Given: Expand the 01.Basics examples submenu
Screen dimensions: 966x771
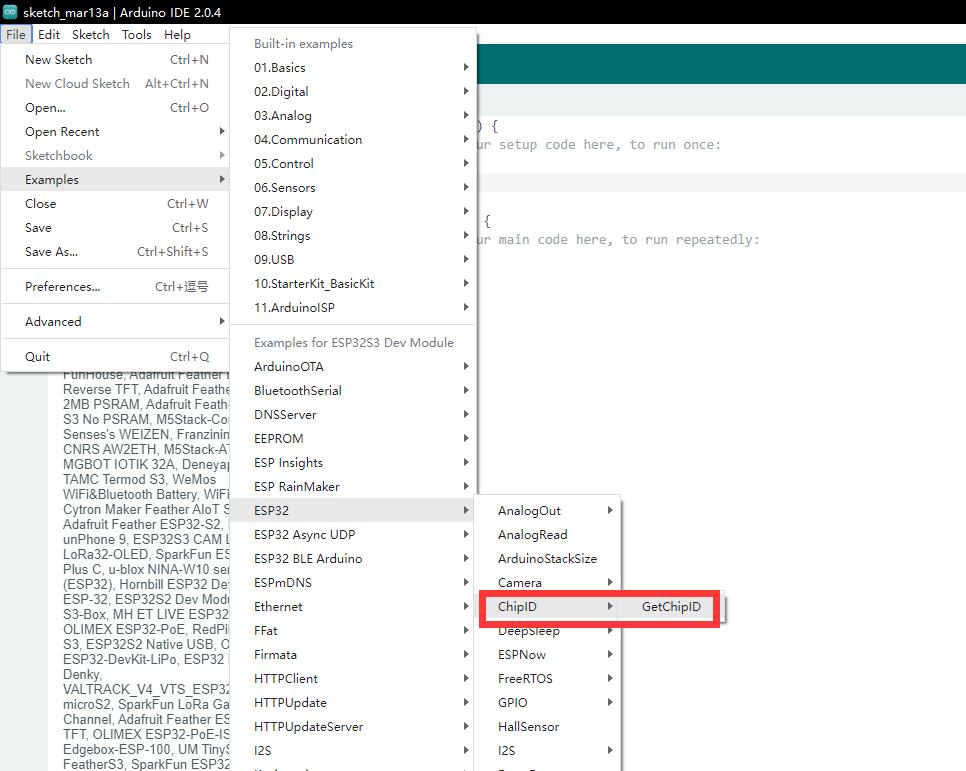Looking at the screenshot, I should click(x=280, y=68).
